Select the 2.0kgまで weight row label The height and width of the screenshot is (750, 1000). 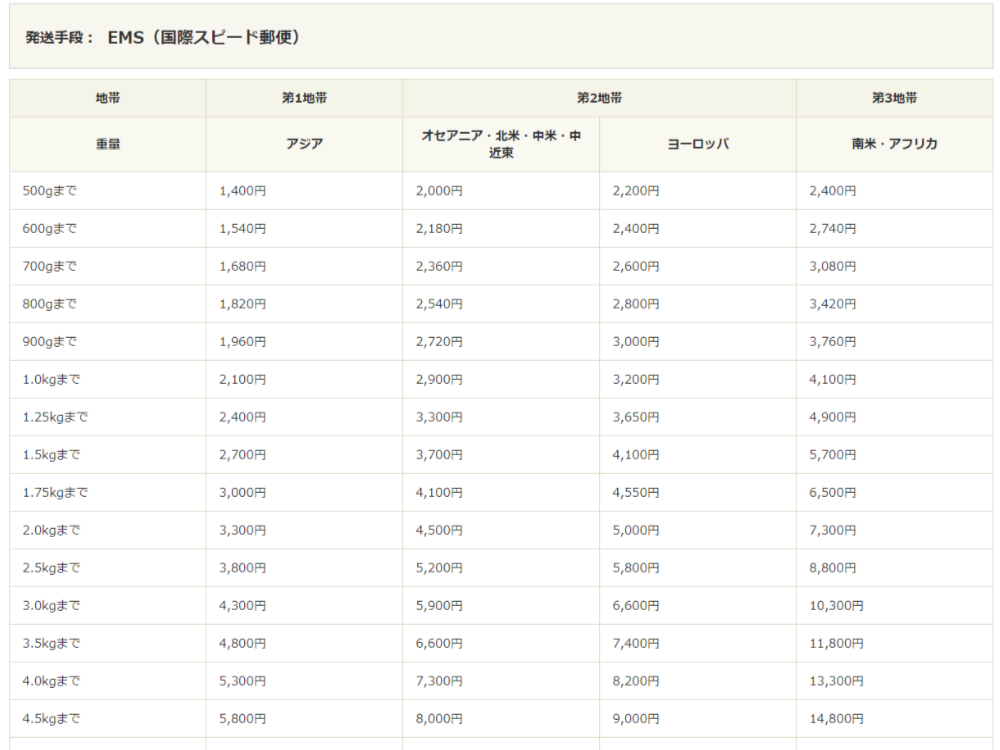tap(52, 530)
